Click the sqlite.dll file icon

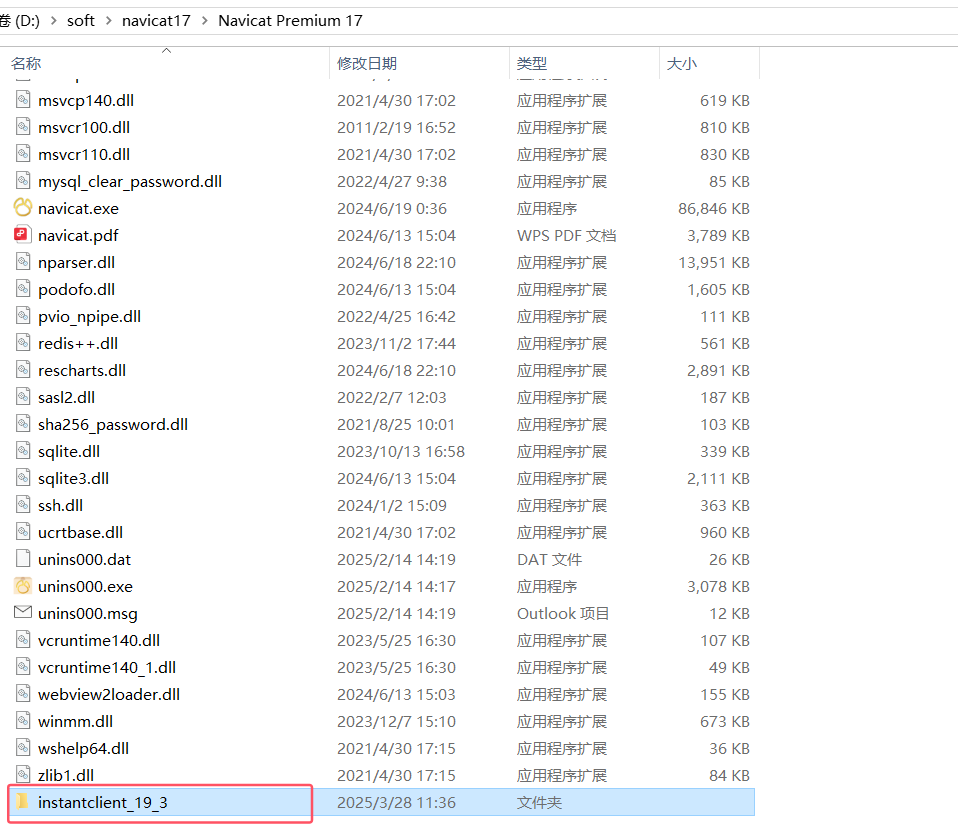[23, 451]
